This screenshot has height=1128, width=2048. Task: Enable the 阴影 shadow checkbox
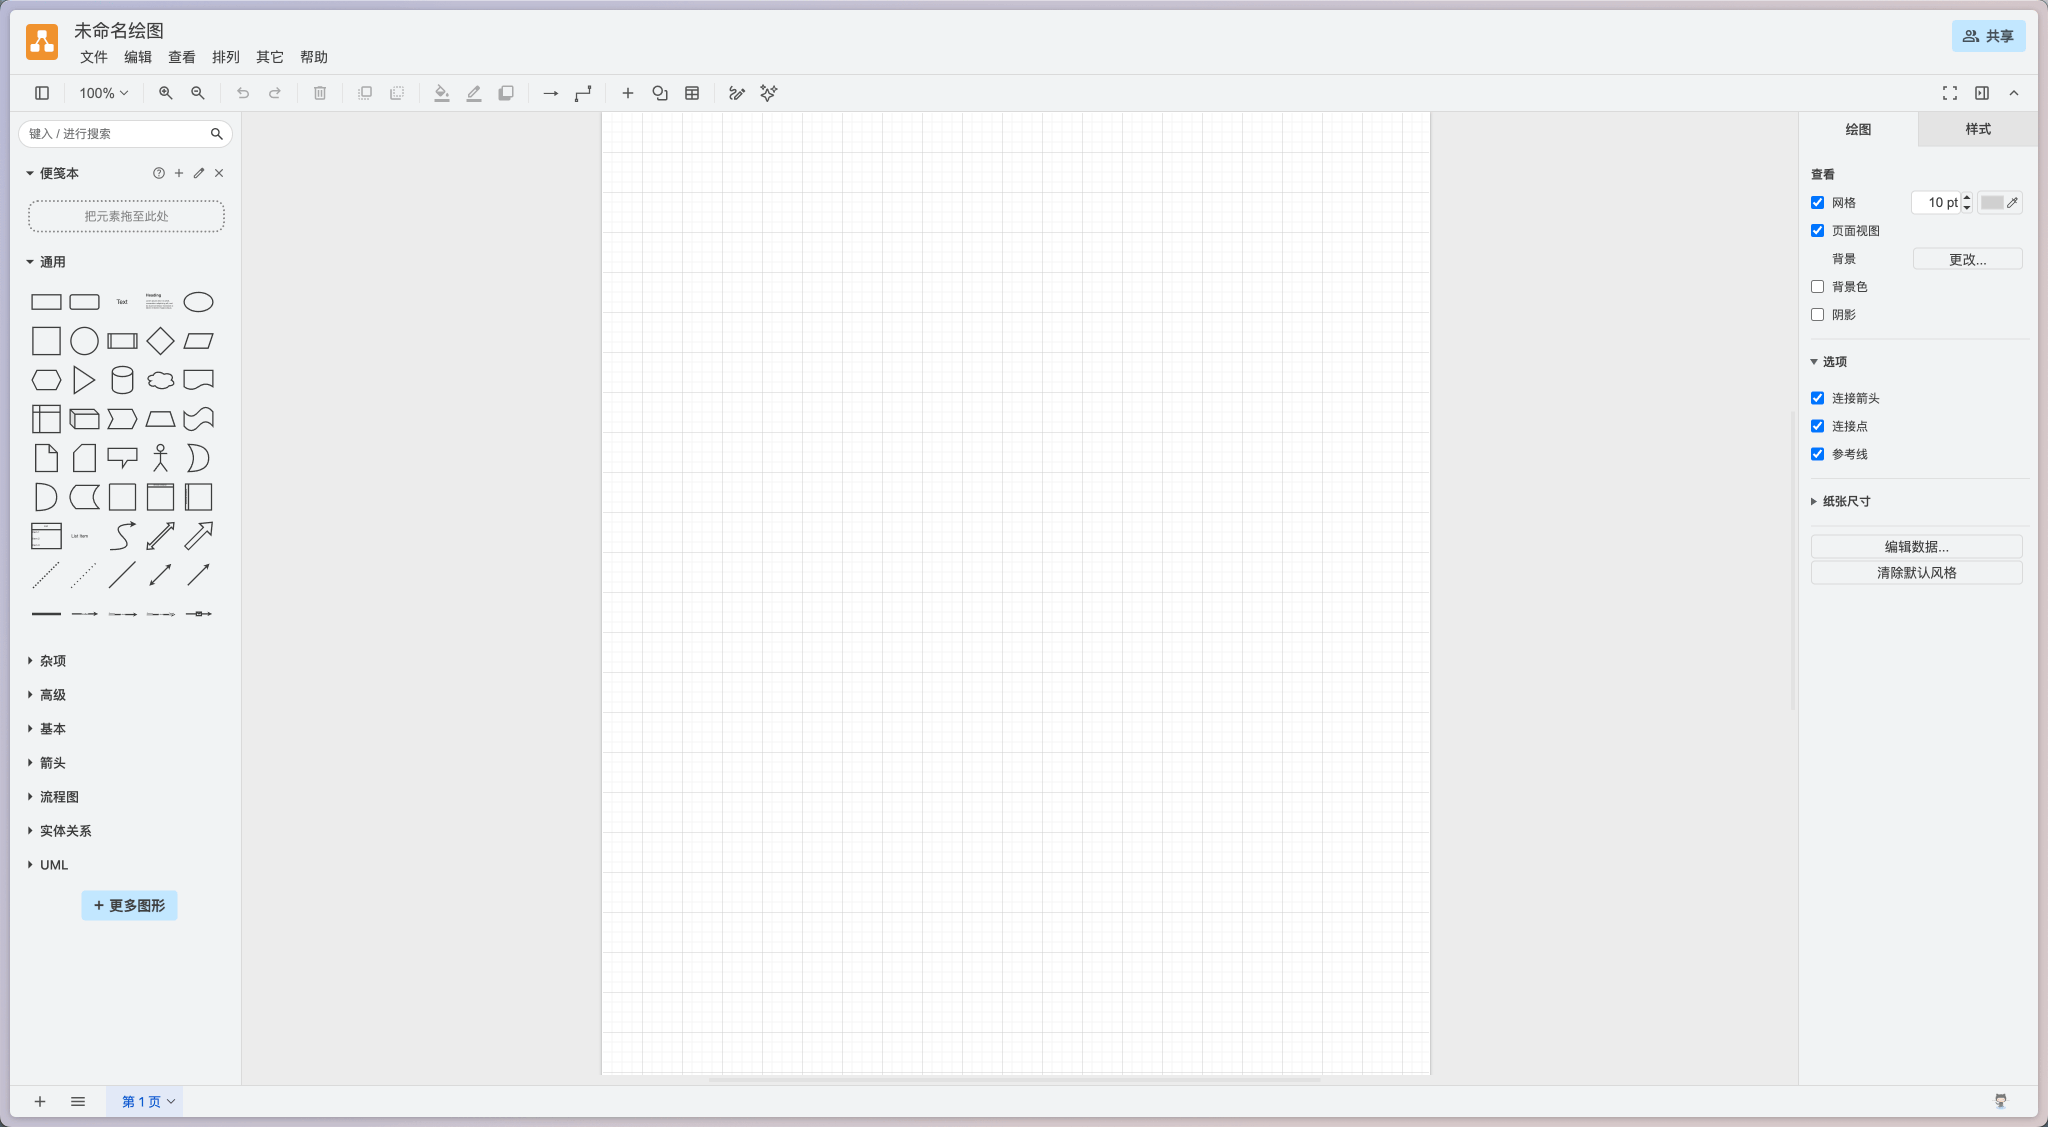point(1817,315)
